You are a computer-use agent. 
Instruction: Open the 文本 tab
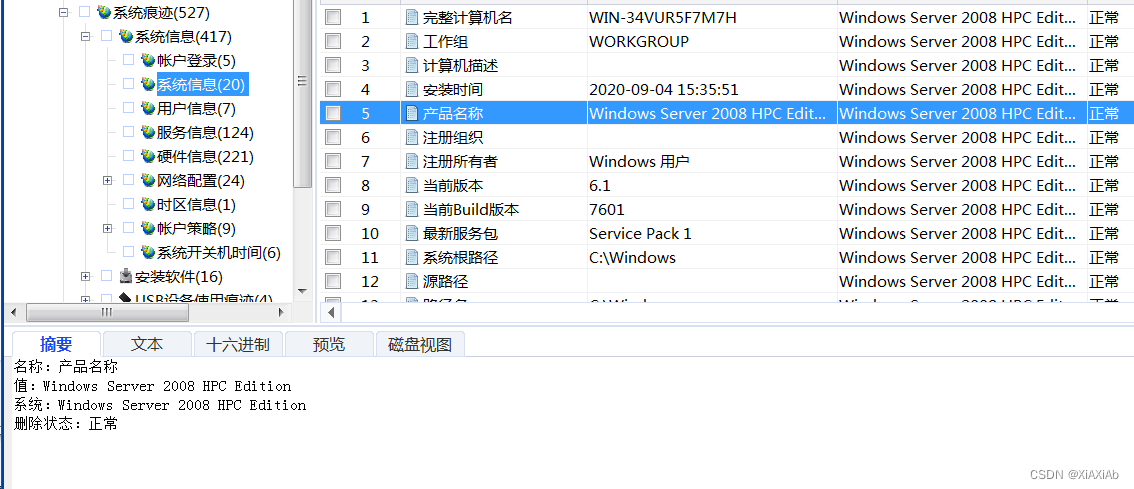point(147,344)
